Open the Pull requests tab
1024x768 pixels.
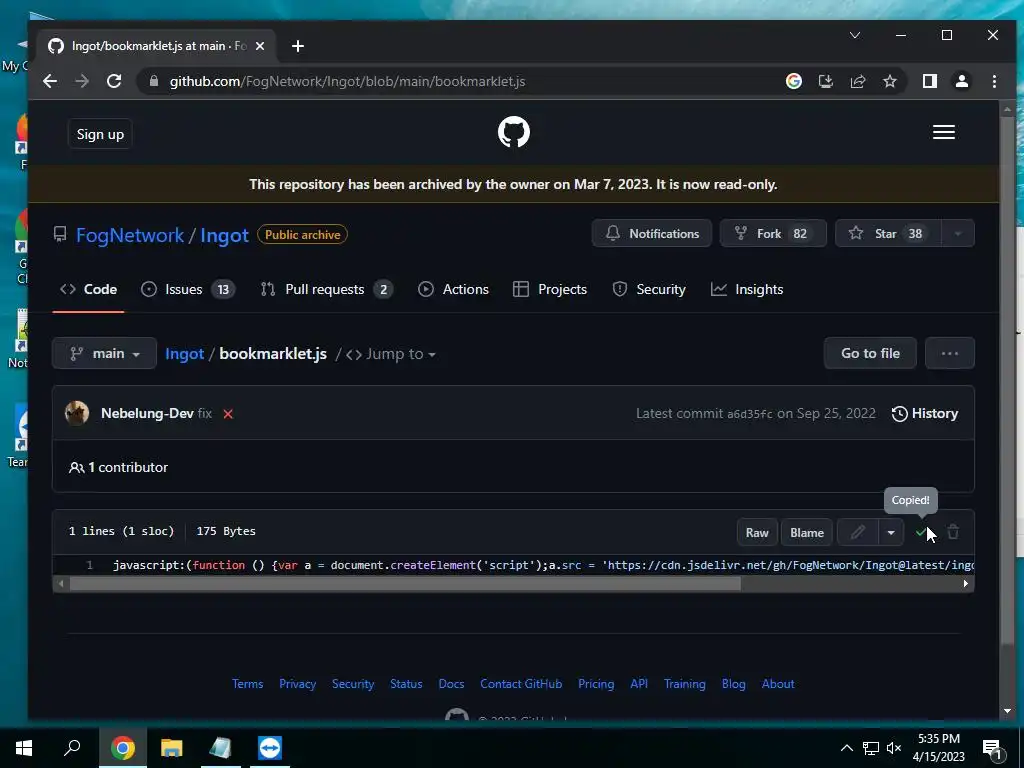(327, 289)
